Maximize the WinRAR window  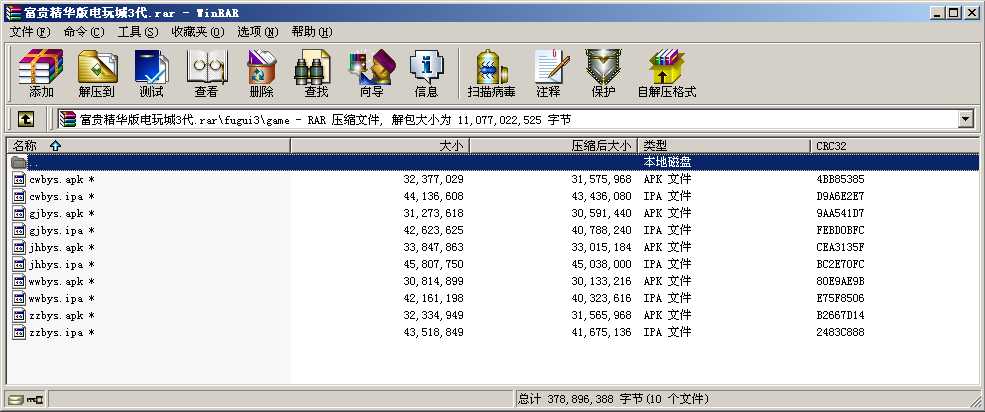coord(954,12)
